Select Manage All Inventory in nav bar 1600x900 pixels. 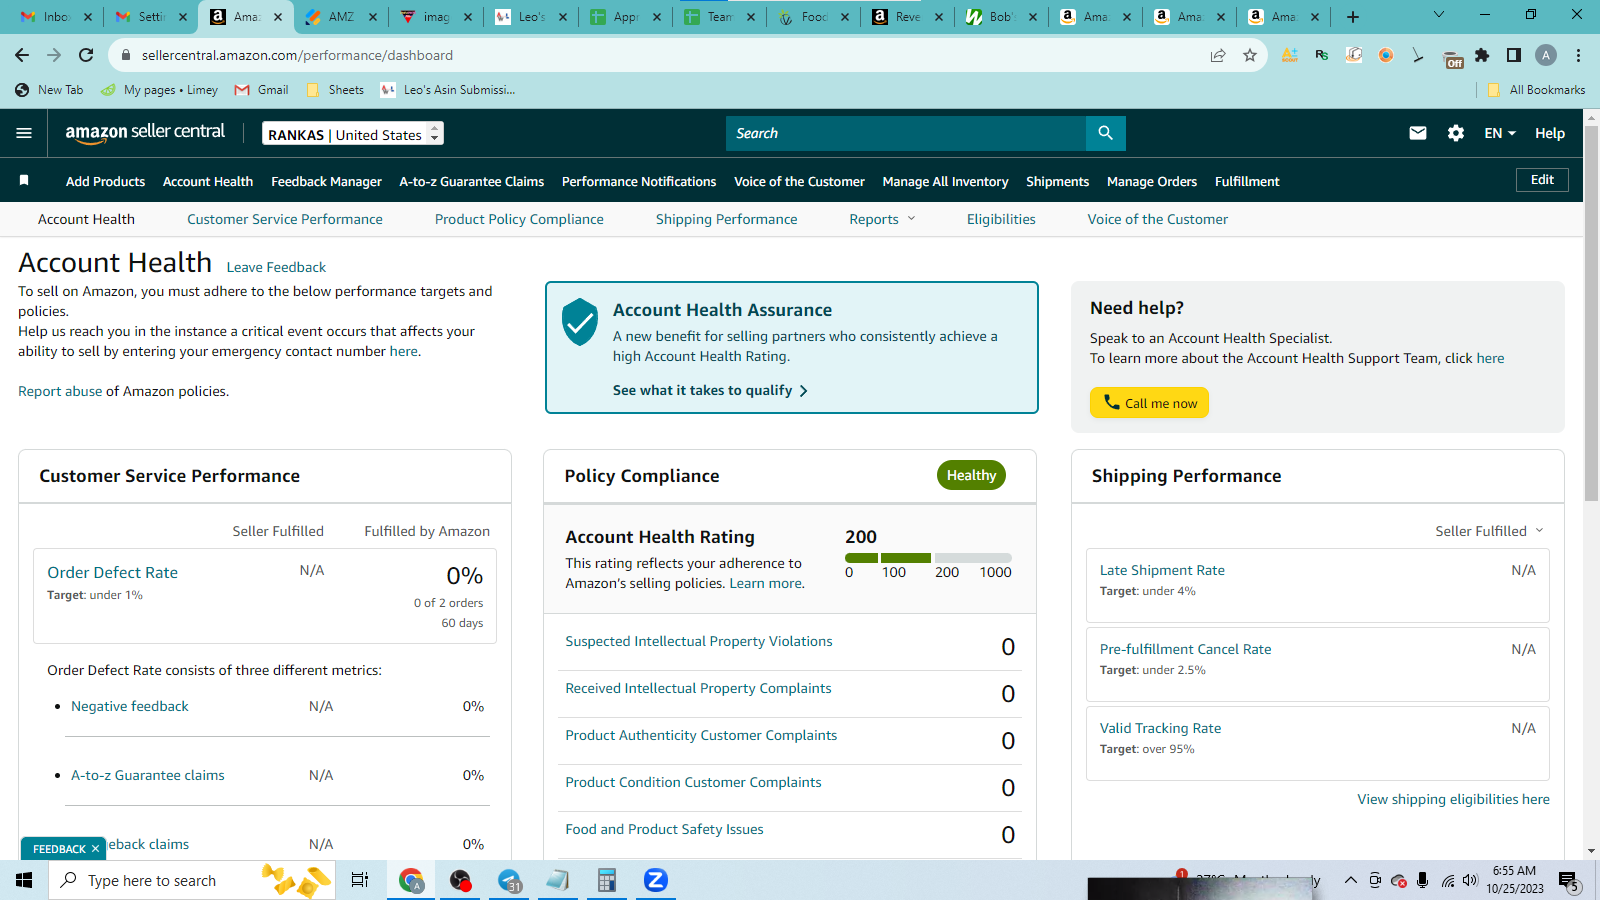[x=945, y=181]
